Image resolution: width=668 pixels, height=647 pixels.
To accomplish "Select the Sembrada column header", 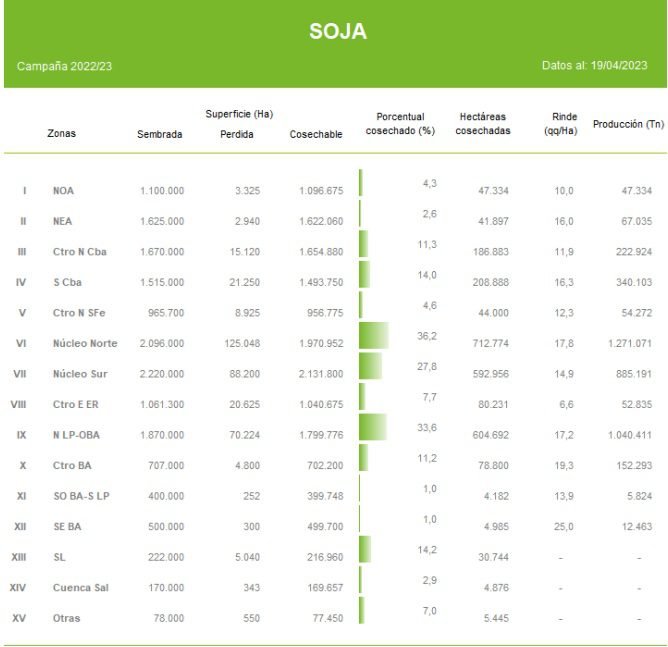I will [159, 134].
